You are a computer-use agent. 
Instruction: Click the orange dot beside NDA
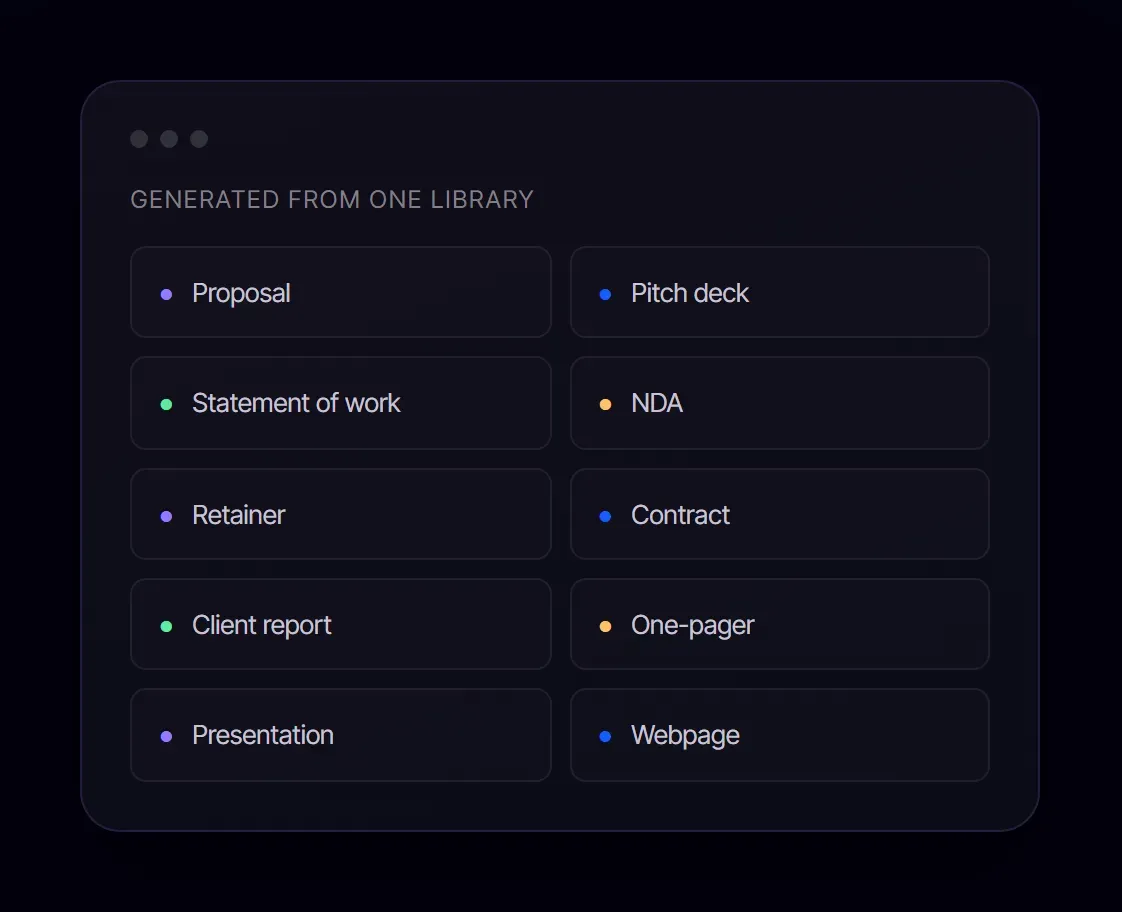point(605,404)
